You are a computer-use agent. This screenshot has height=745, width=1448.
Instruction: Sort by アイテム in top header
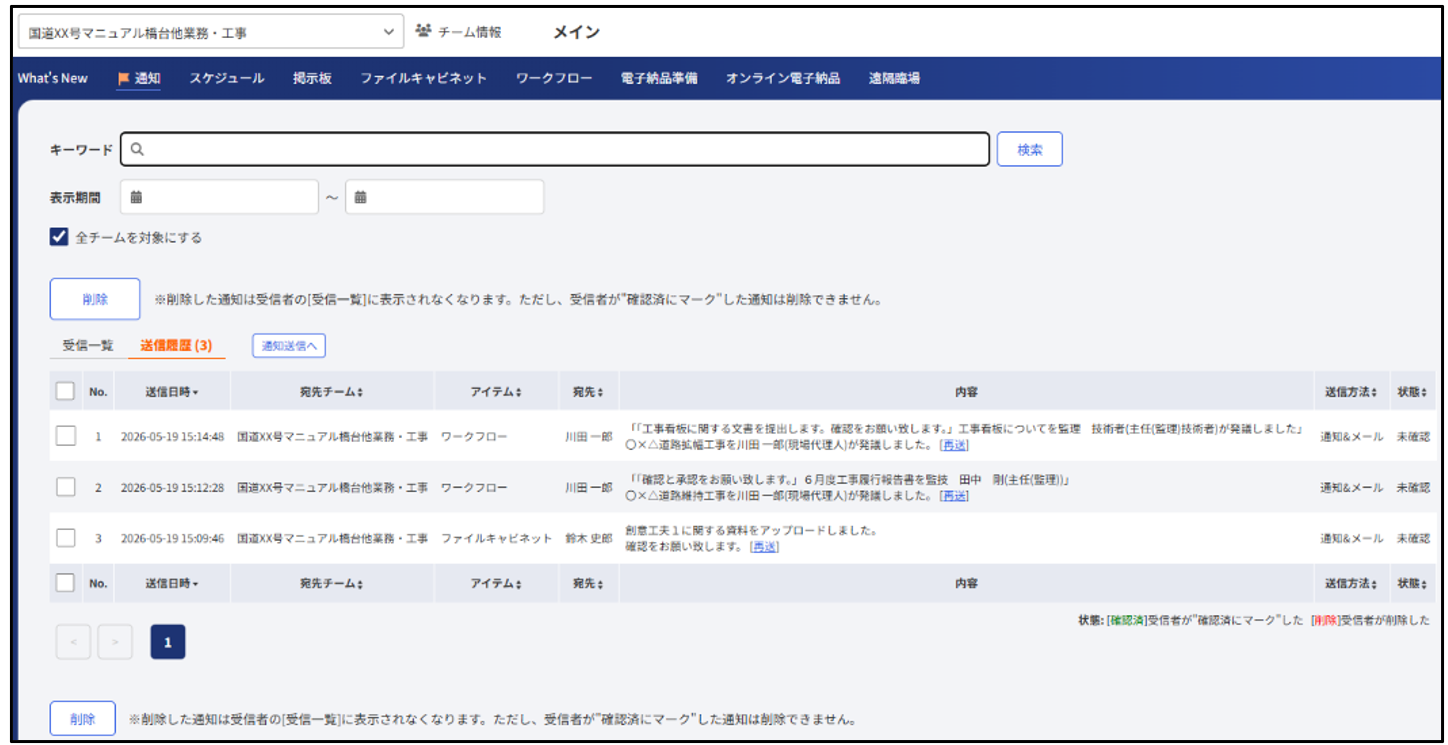tap(497, 392)
